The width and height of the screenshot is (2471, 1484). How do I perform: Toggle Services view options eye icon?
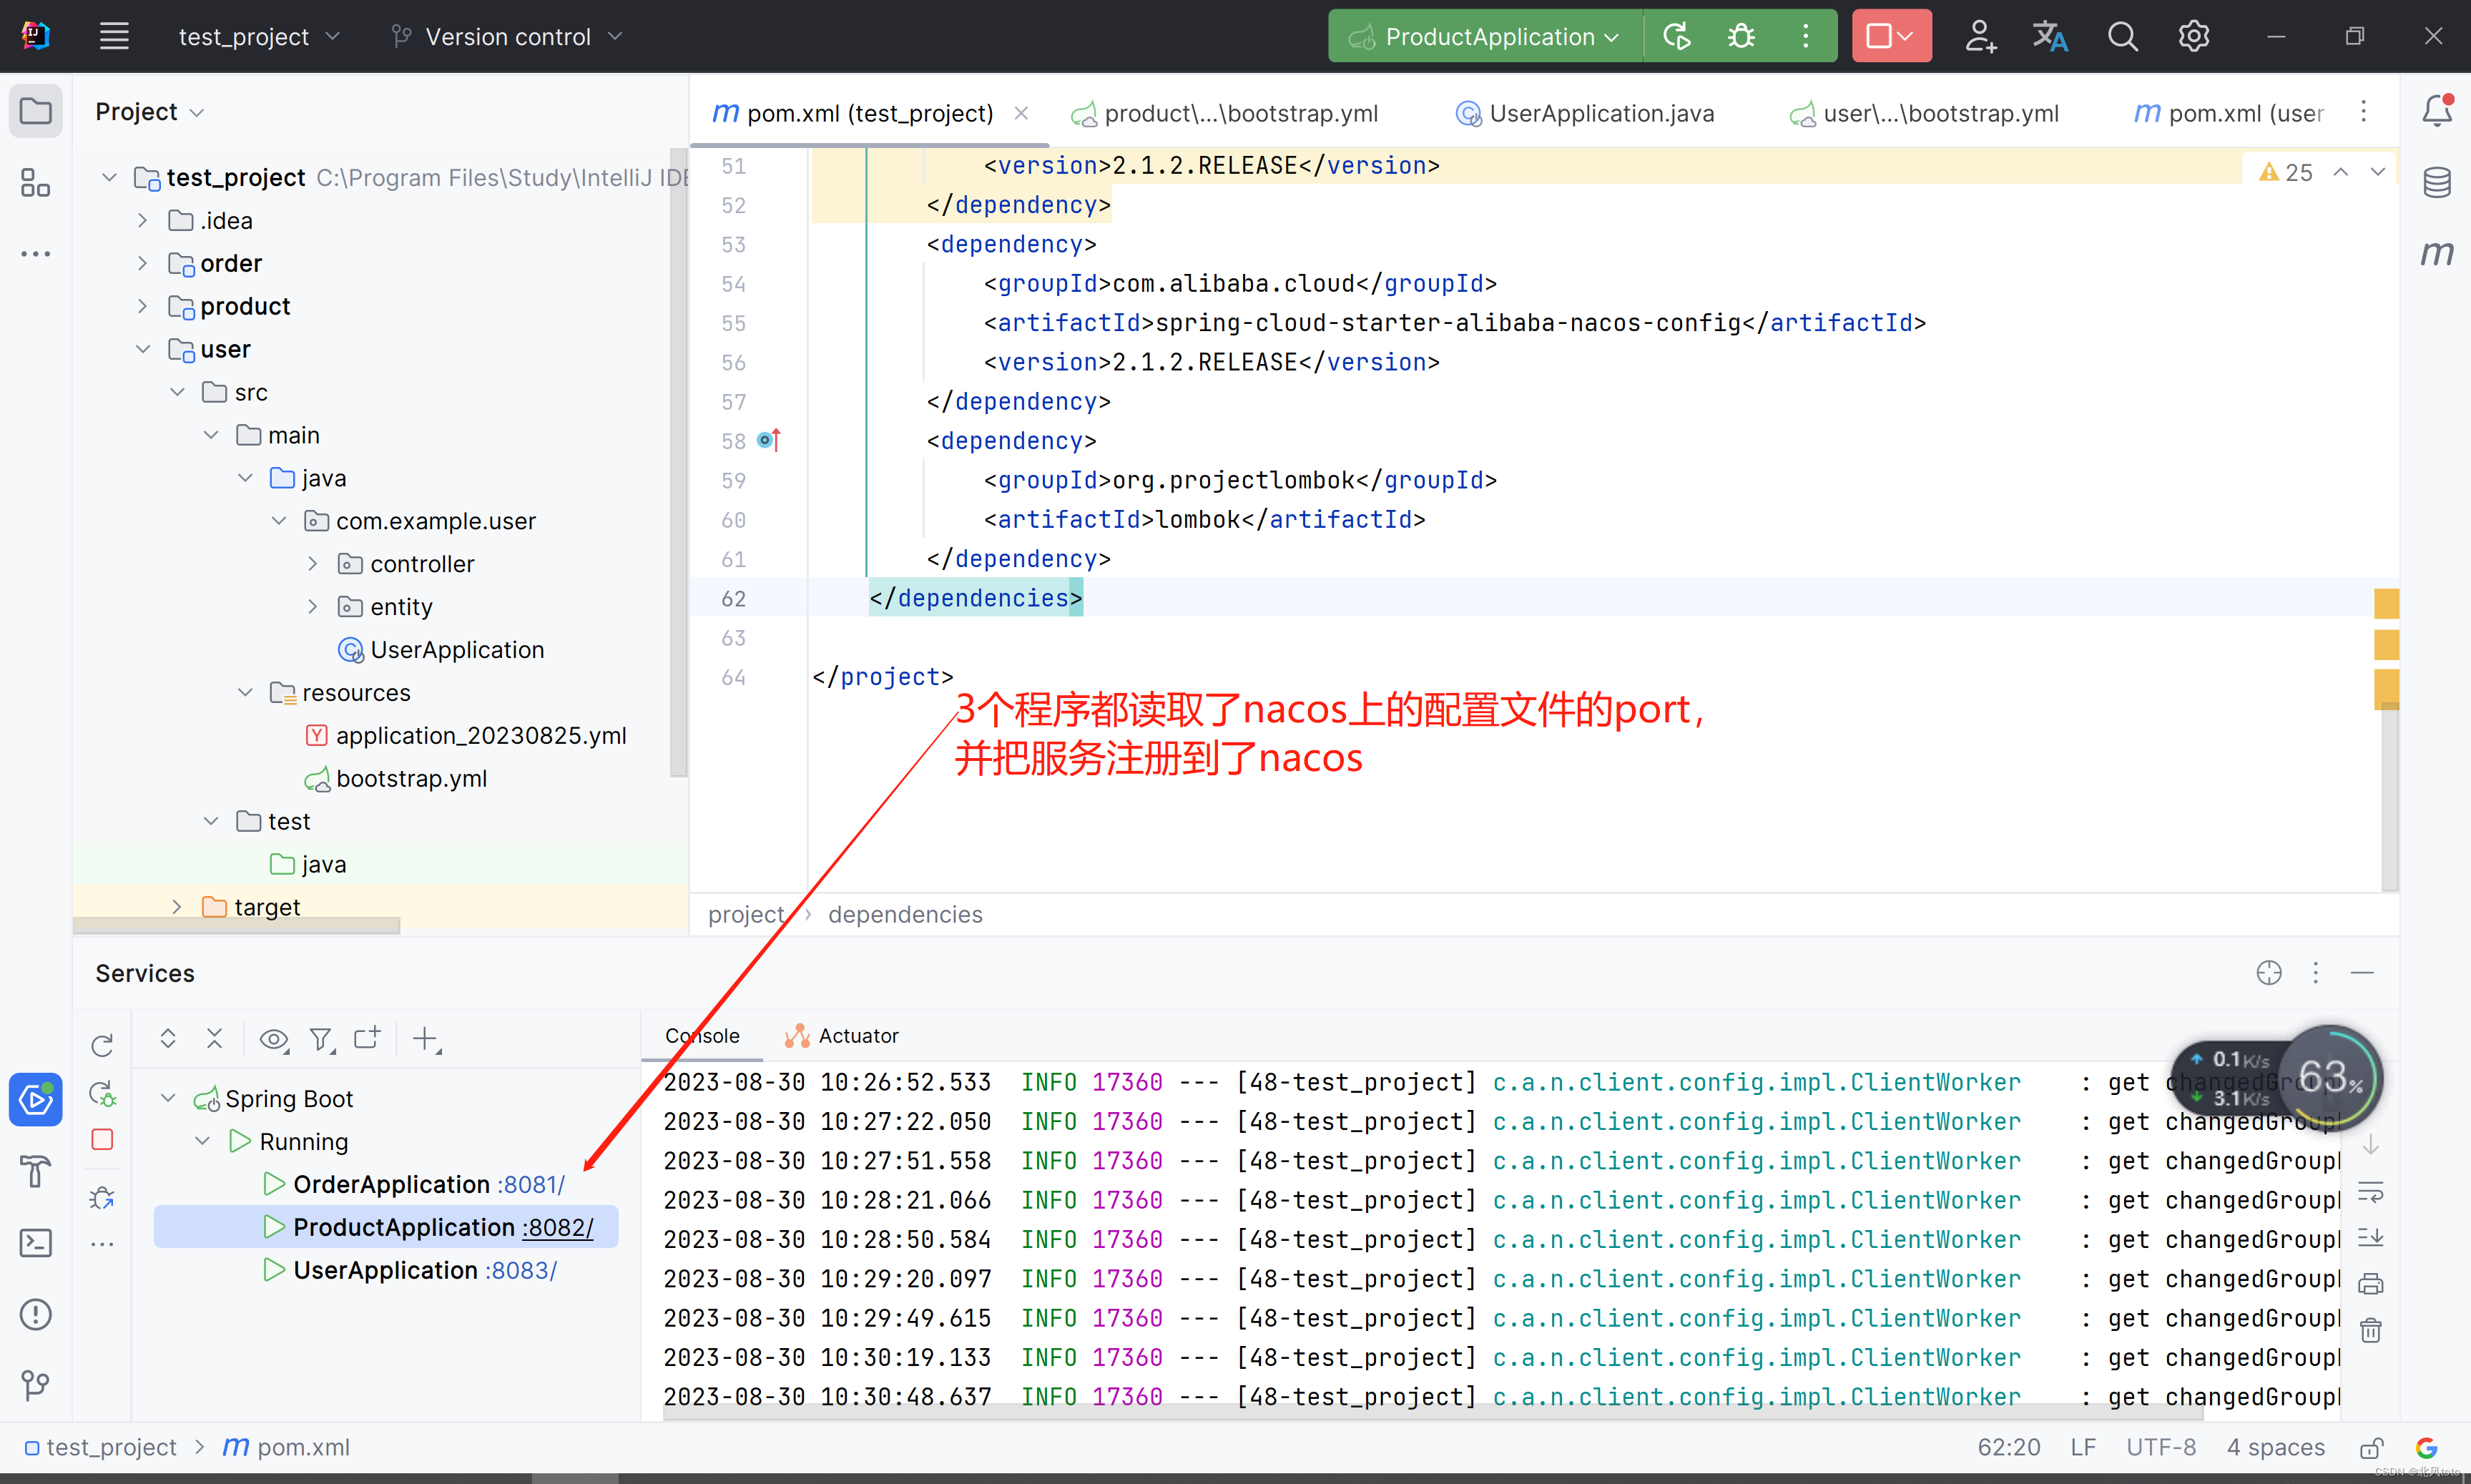274,1040
